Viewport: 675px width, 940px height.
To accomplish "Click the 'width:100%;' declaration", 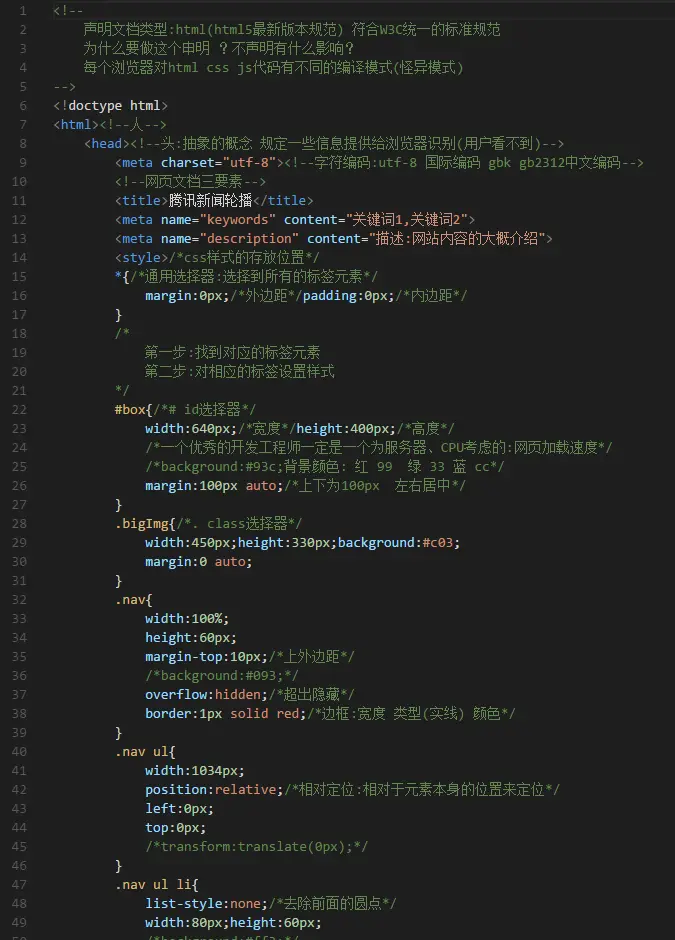I will click(187, 619).
